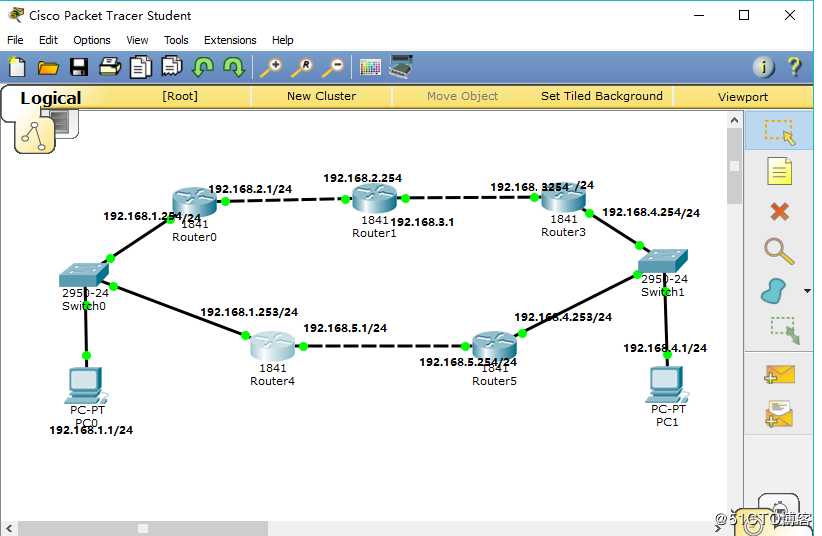822x536 pixels.
Task: Click the horizontal scrollbar thumb
Action: (143, 528)
